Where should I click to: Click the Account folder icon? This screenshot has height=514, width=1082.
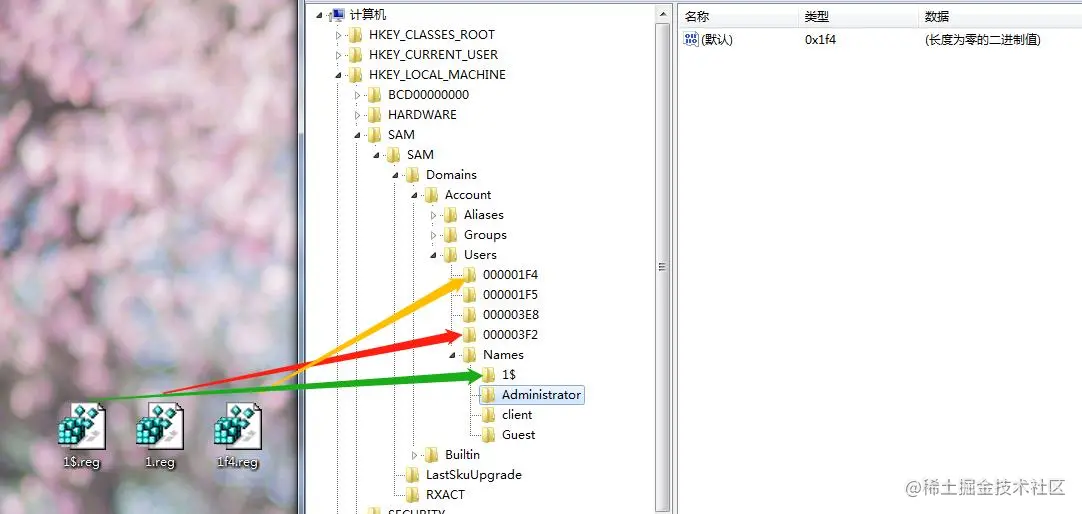coord(432,195)
